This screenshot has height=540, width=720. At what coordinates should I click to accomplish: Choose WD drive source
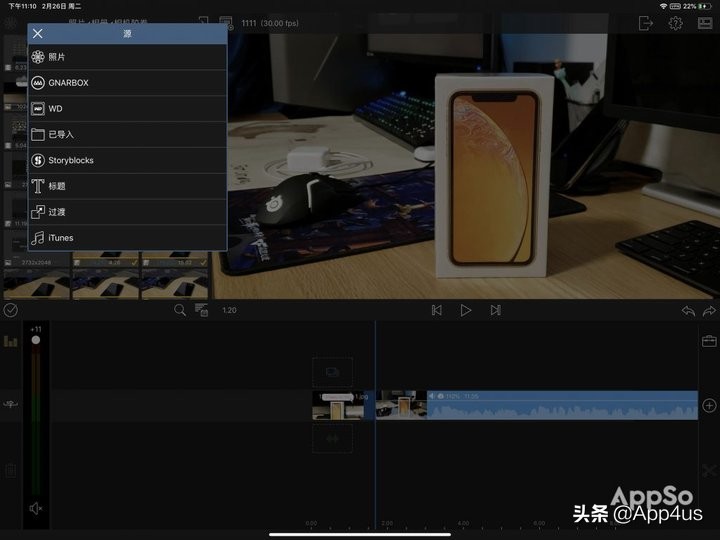(127, 109)
